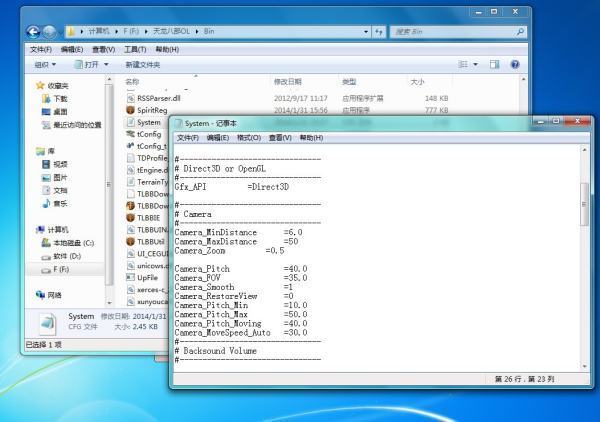Sort by 名称 column header
The image size is (600, 422).
pyautogui.click(x=132, y=81)
